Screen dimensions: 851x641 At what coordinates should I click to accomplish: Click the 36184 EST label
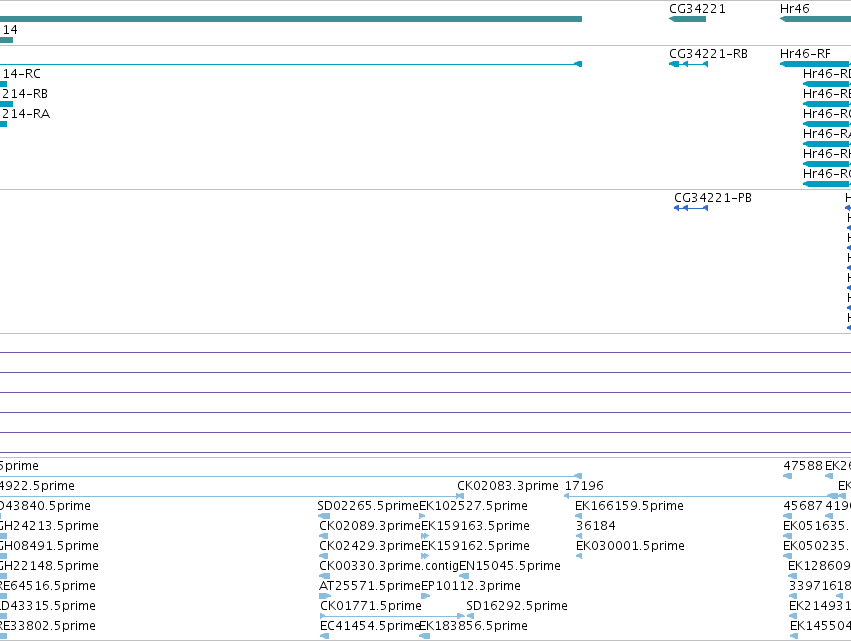click(595, 526)
